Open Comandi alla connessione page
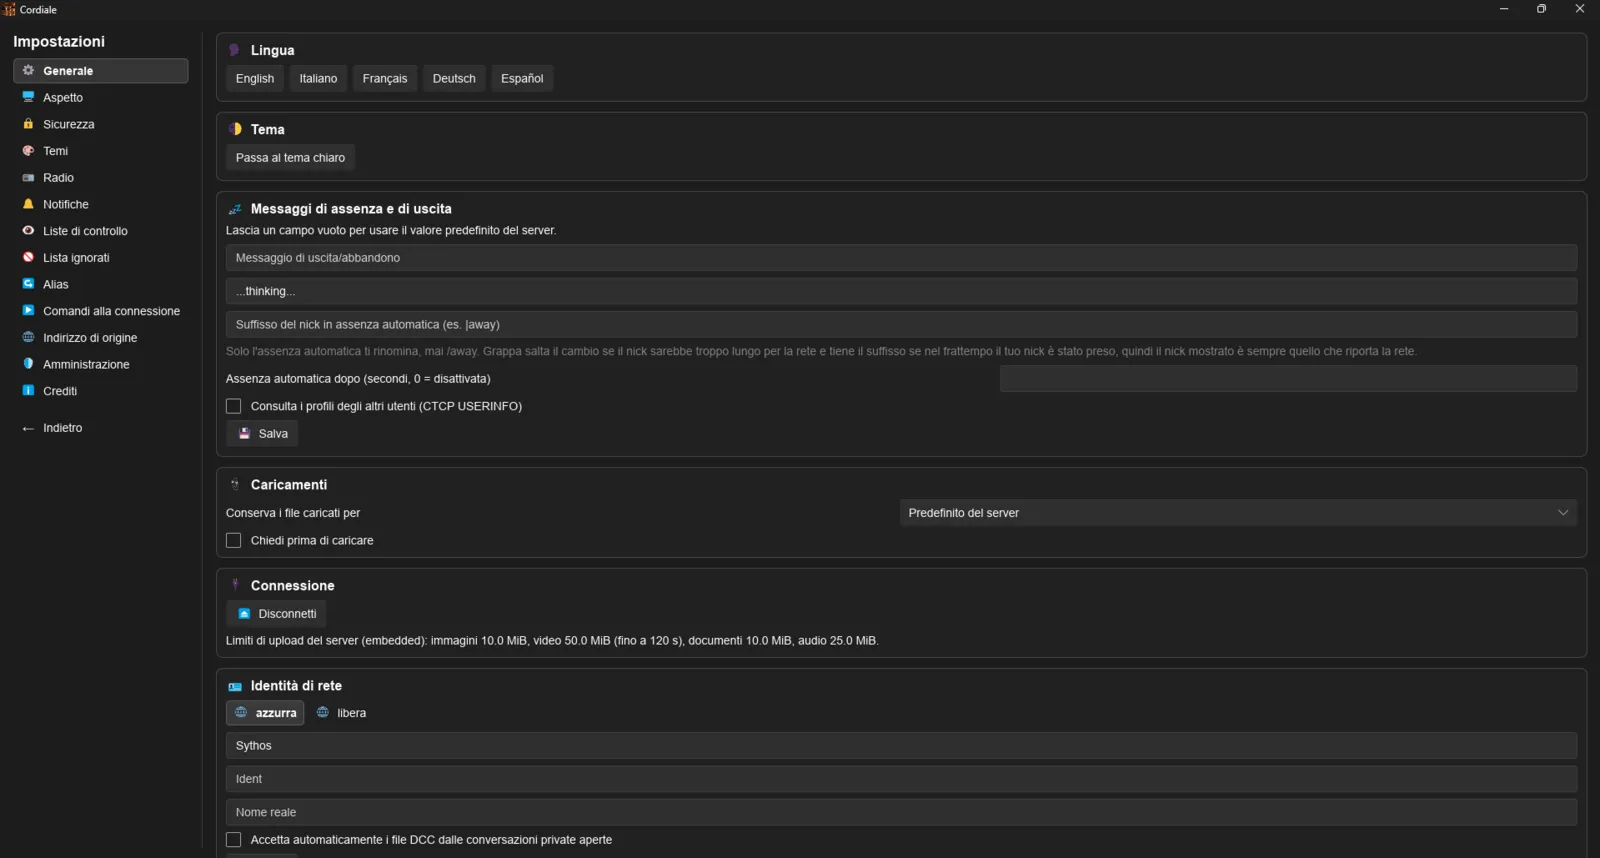The height and width of the screenshot is (858, 1600). click(100, 311)
